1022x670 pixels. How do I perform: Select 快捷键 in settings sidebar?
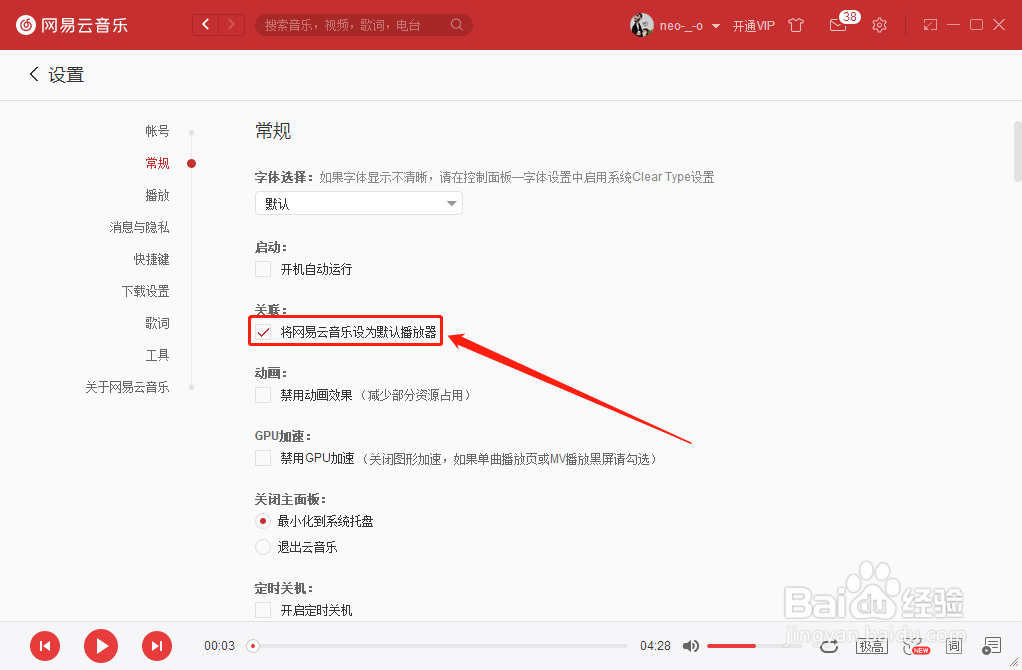click(151, 259)
